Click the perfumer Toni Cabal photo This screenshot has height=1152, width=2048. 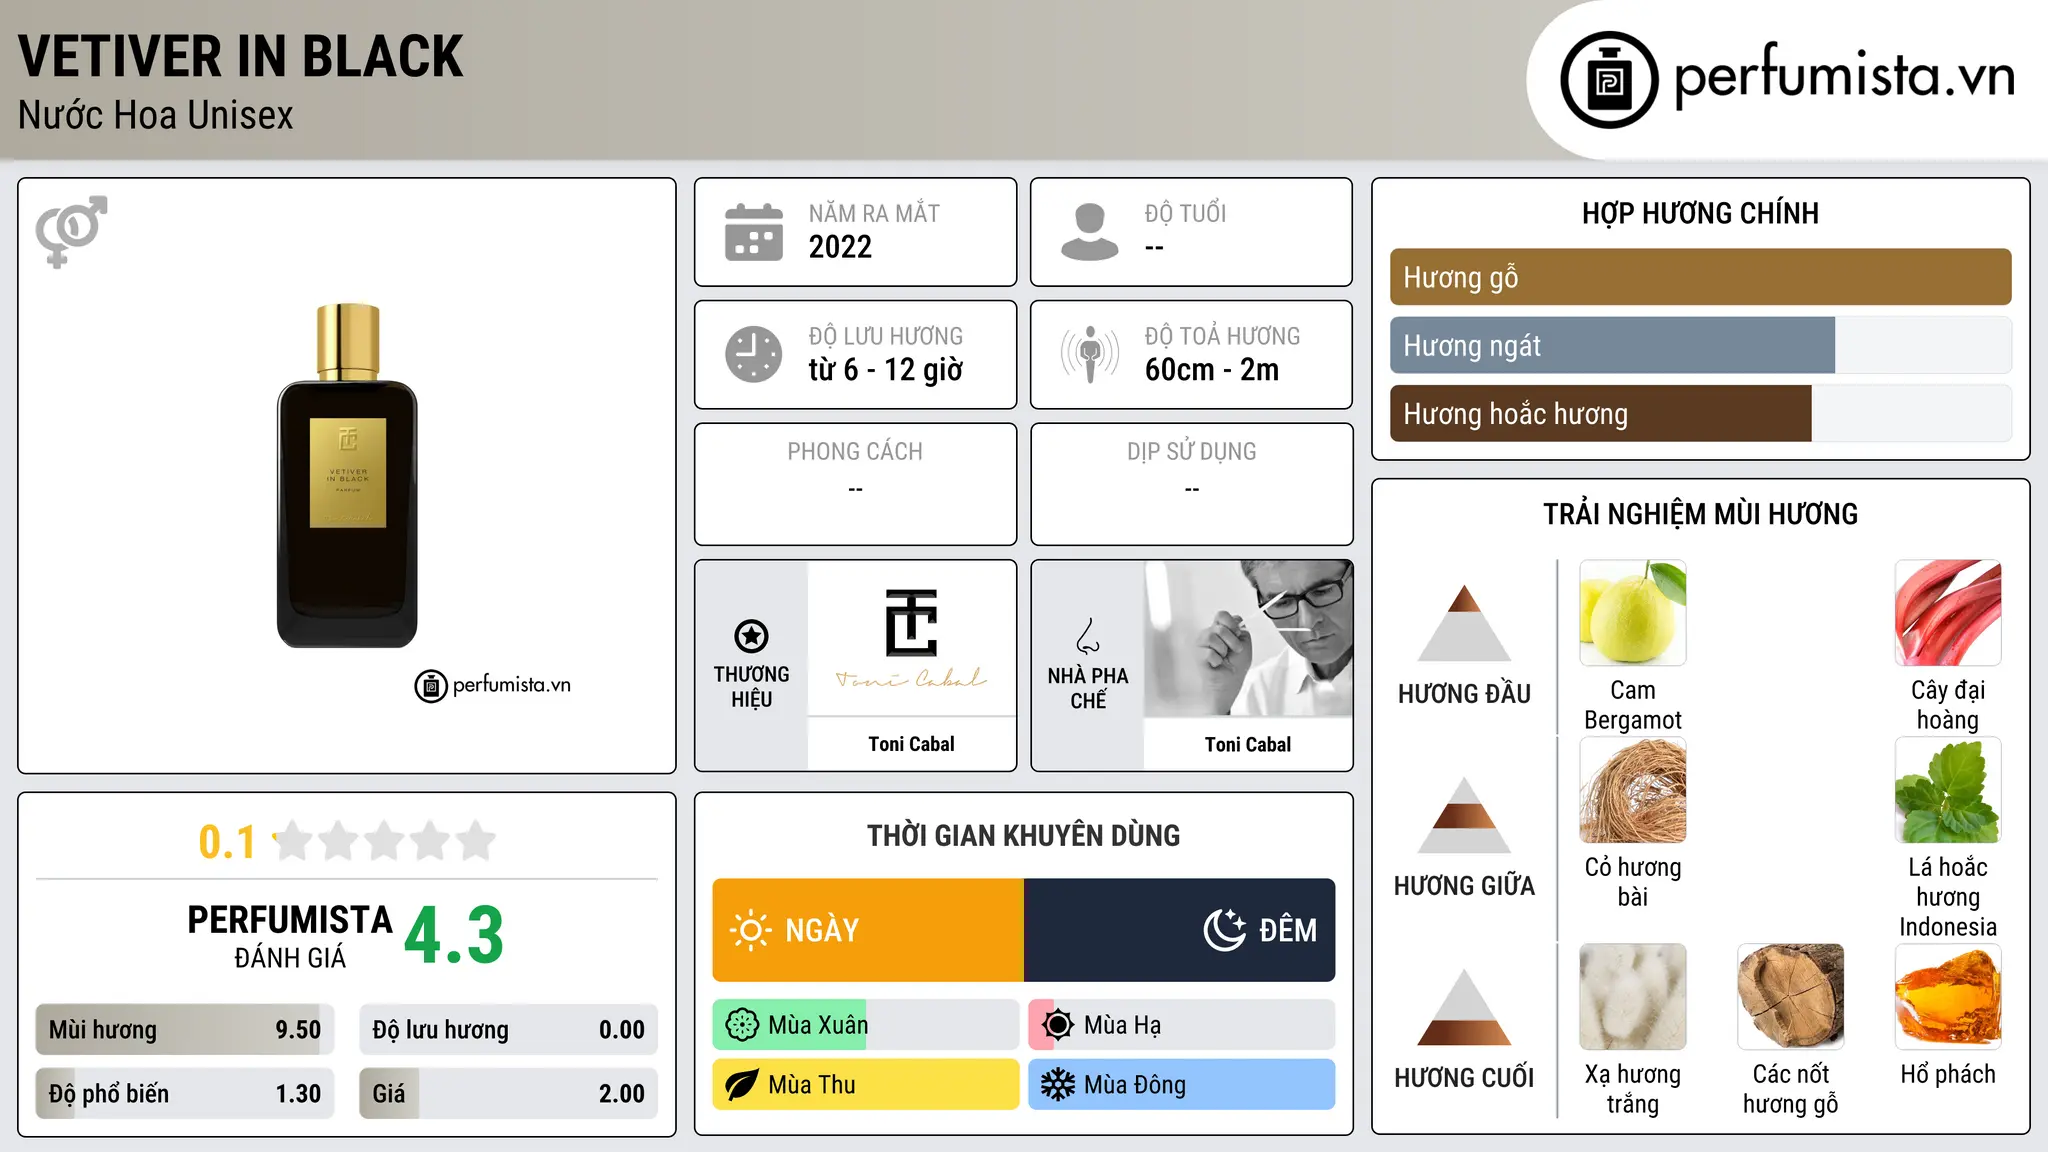pos(1248,638)
